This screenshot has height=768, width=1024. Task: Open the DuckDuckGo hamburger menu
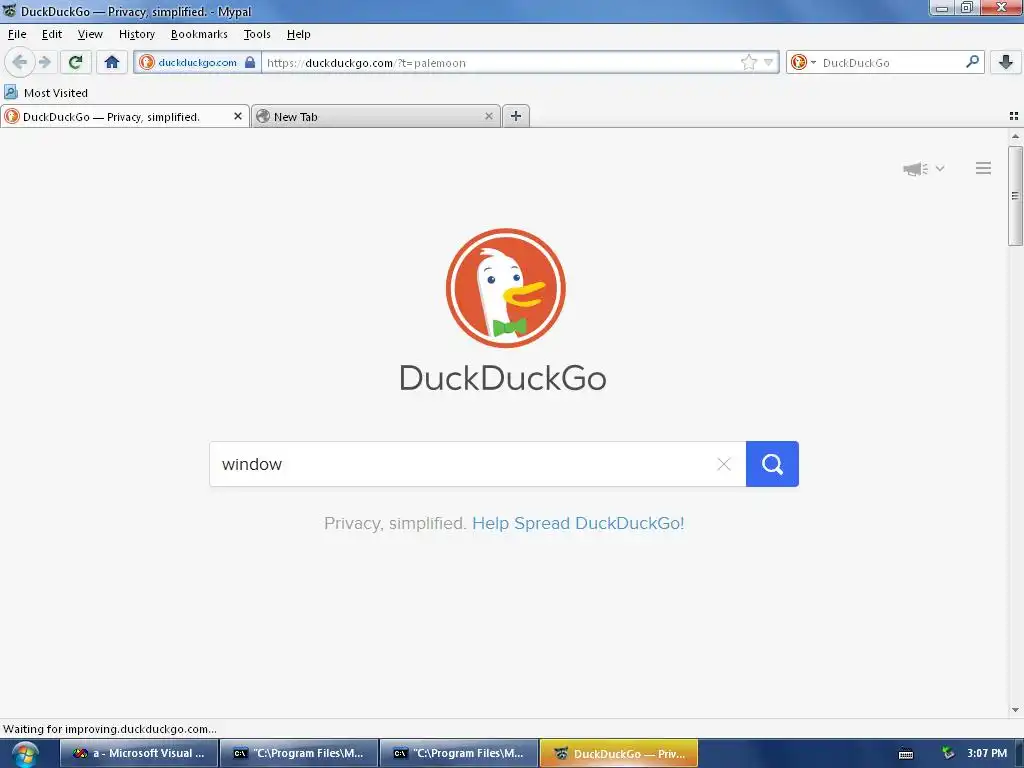pos(984,168)
